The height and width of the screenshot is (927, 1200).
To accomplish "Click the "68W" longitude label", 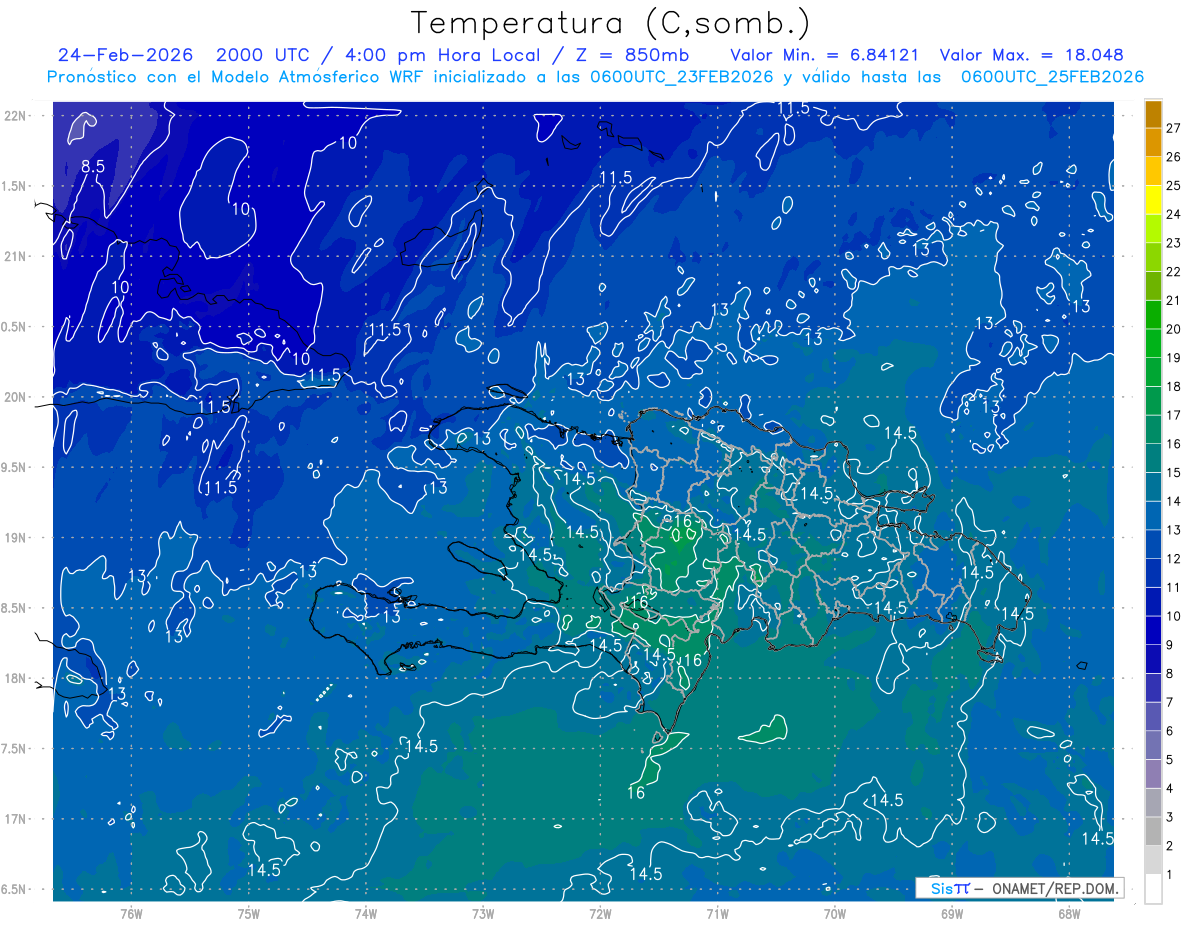I will point(1069,913).
